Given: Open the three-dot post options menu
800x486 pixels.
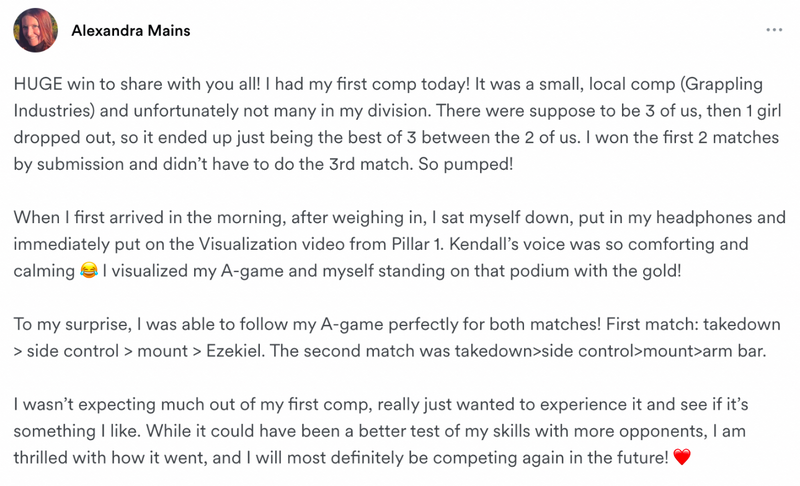Looking at the screenshot, I should [x=774, y=30].
